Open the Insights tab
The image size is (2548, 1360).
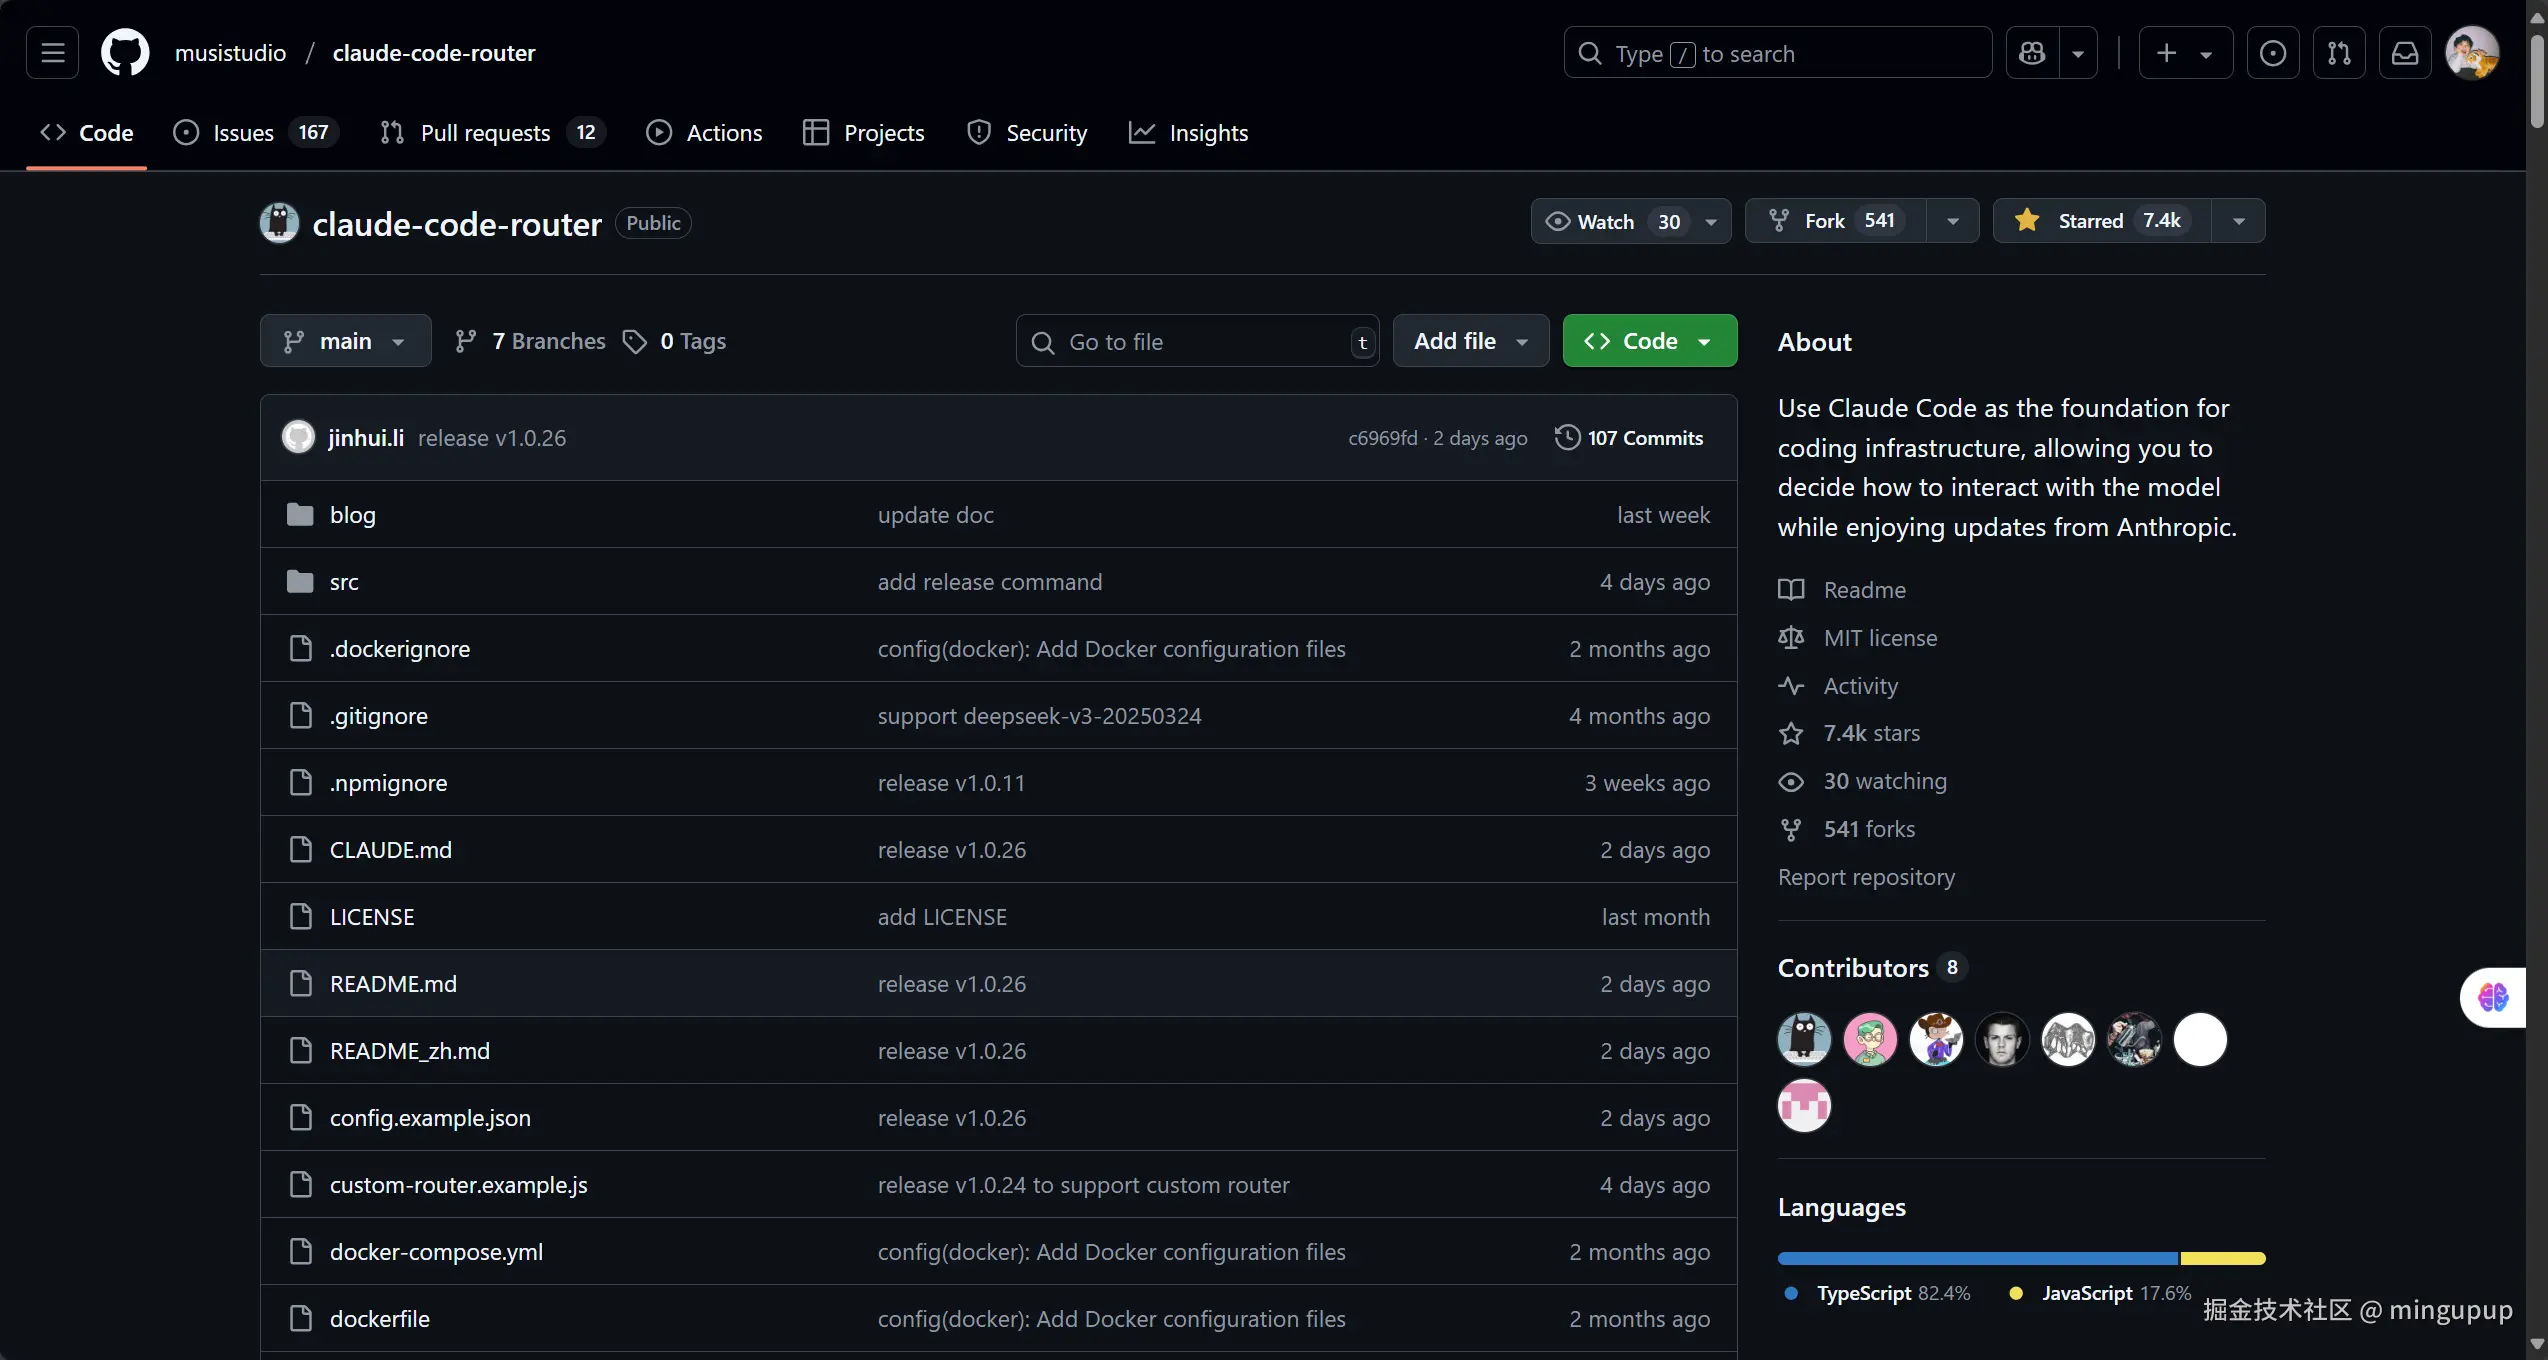(1189, 132)
